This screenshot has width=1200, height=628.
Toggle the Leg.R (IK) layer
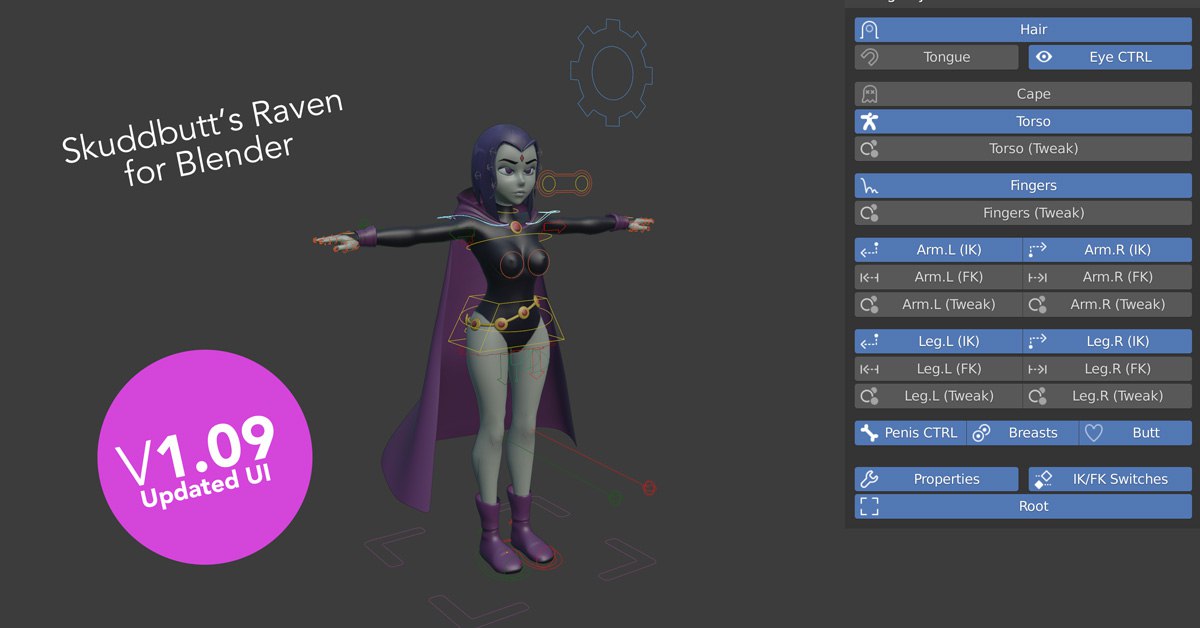1108,341
